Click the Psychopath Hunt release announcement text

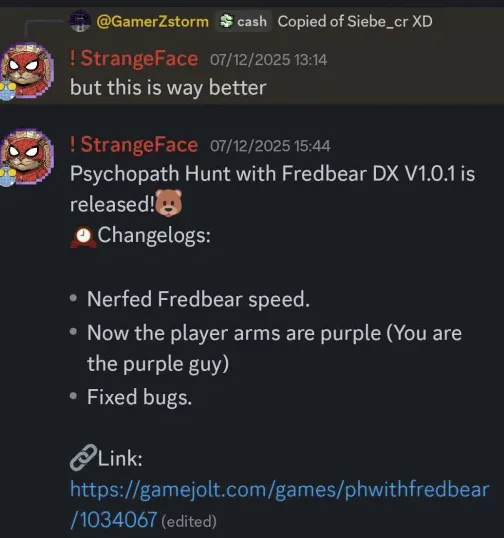272,189
